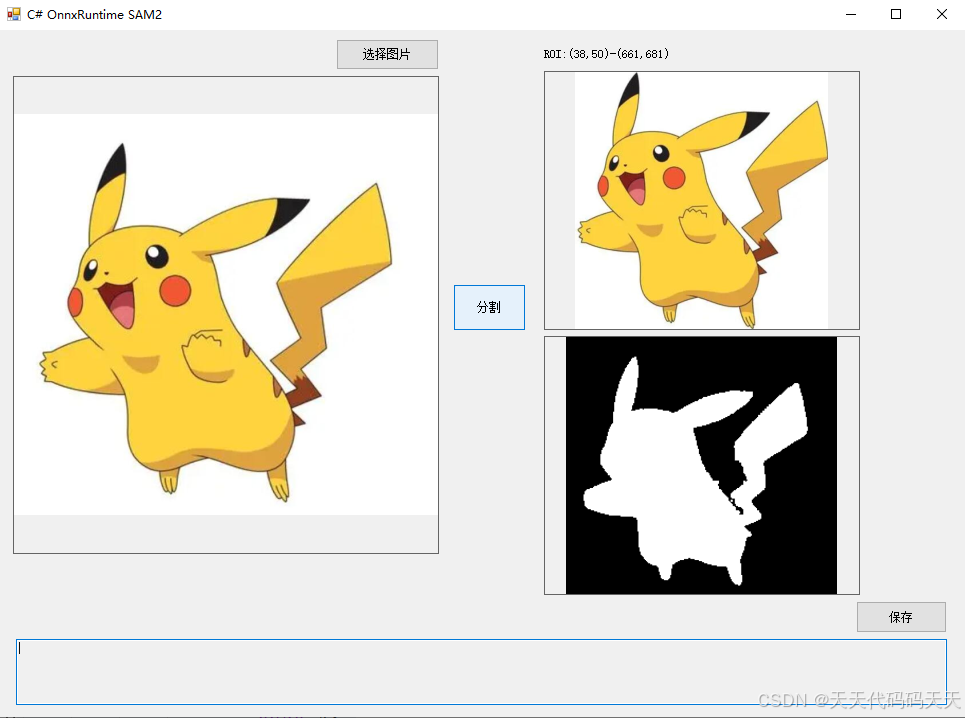Select the large source Pikachu image
This screenshot has height=718, width=965.
click(226, 315)
